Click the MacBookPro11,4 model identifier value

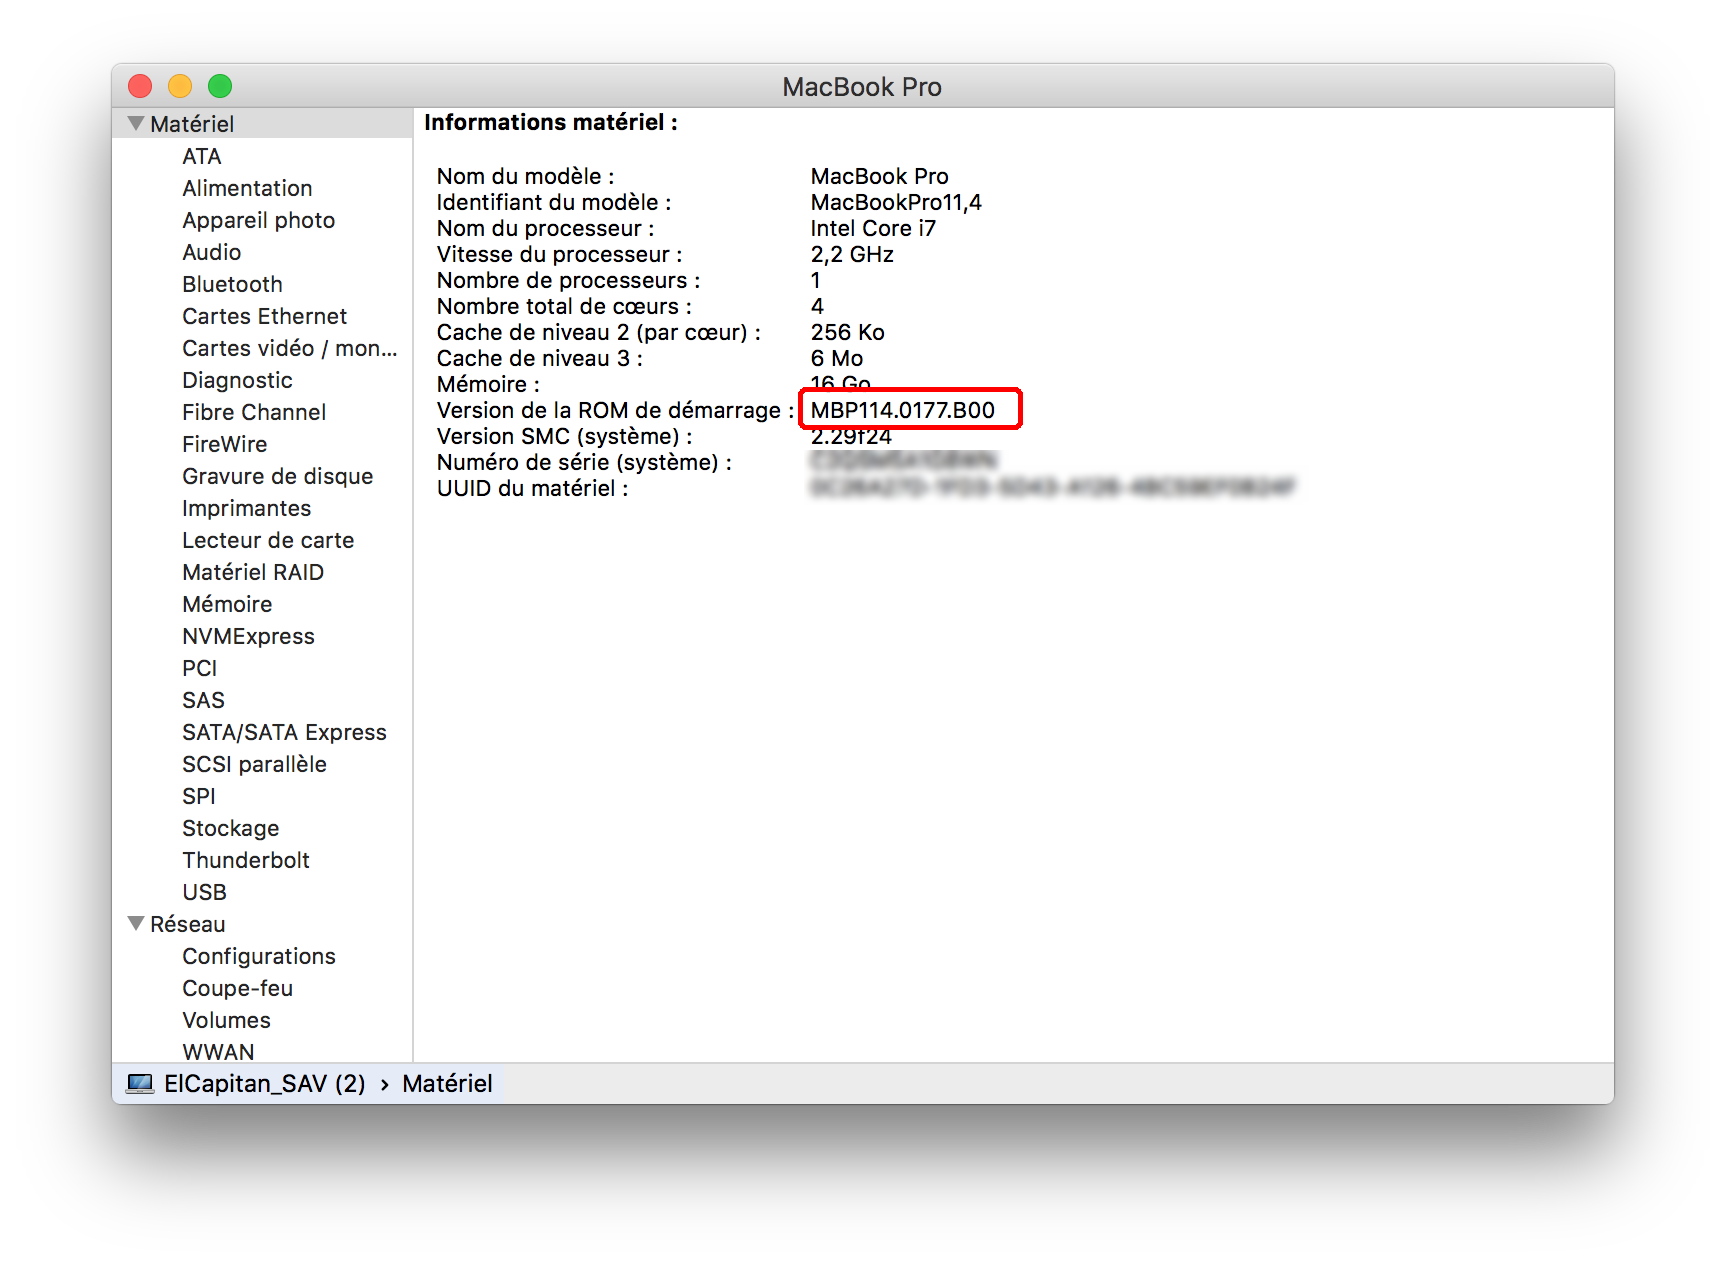point(896,202)
